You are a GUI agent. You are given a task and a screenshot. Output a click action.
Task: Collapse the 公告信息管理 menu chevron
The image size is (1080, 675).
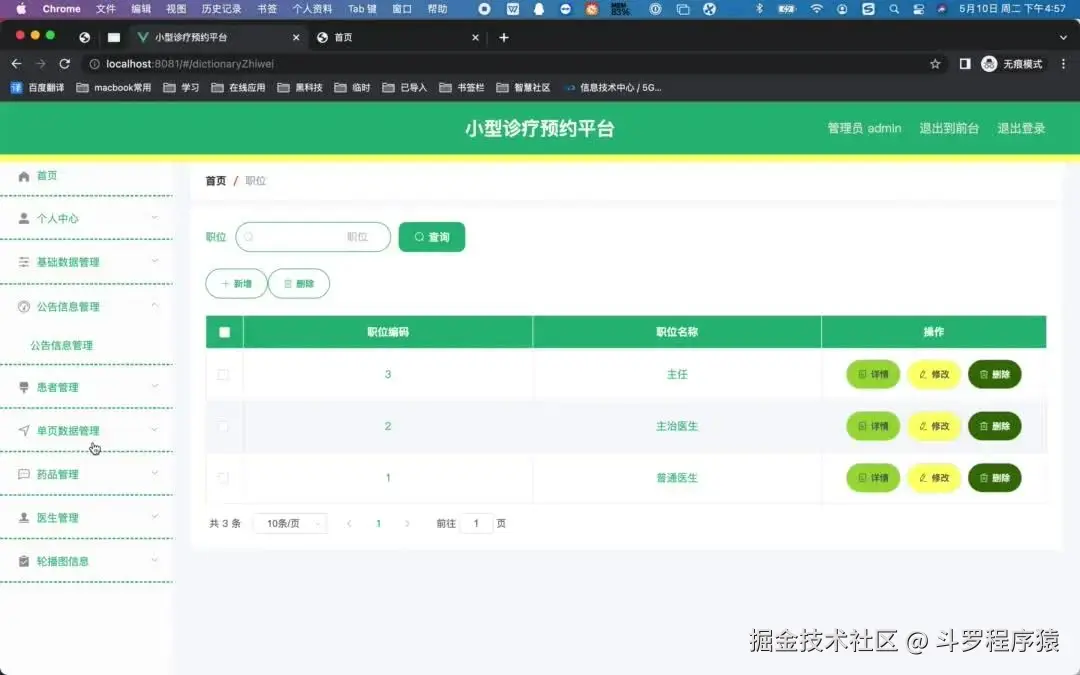click(154, 305)
